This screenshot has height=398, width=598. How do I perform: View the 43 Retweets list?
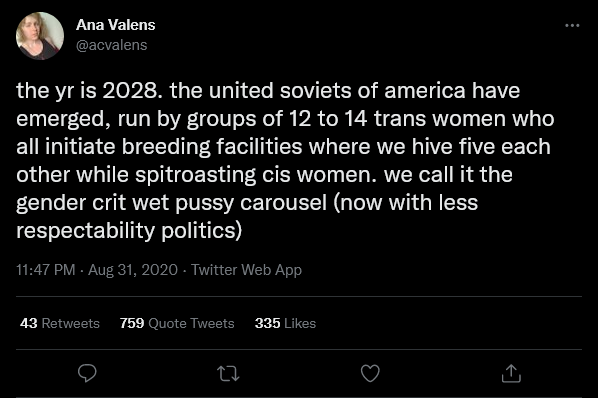60,323
